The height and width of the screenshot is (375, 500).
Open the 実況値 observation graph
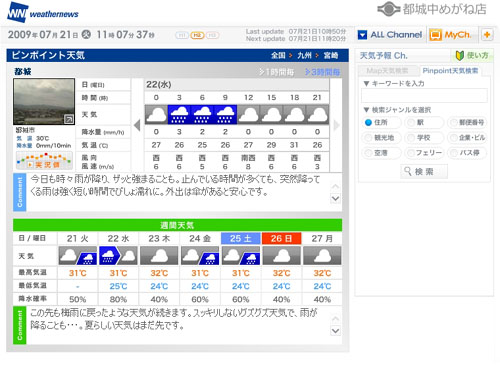point(44,160)
